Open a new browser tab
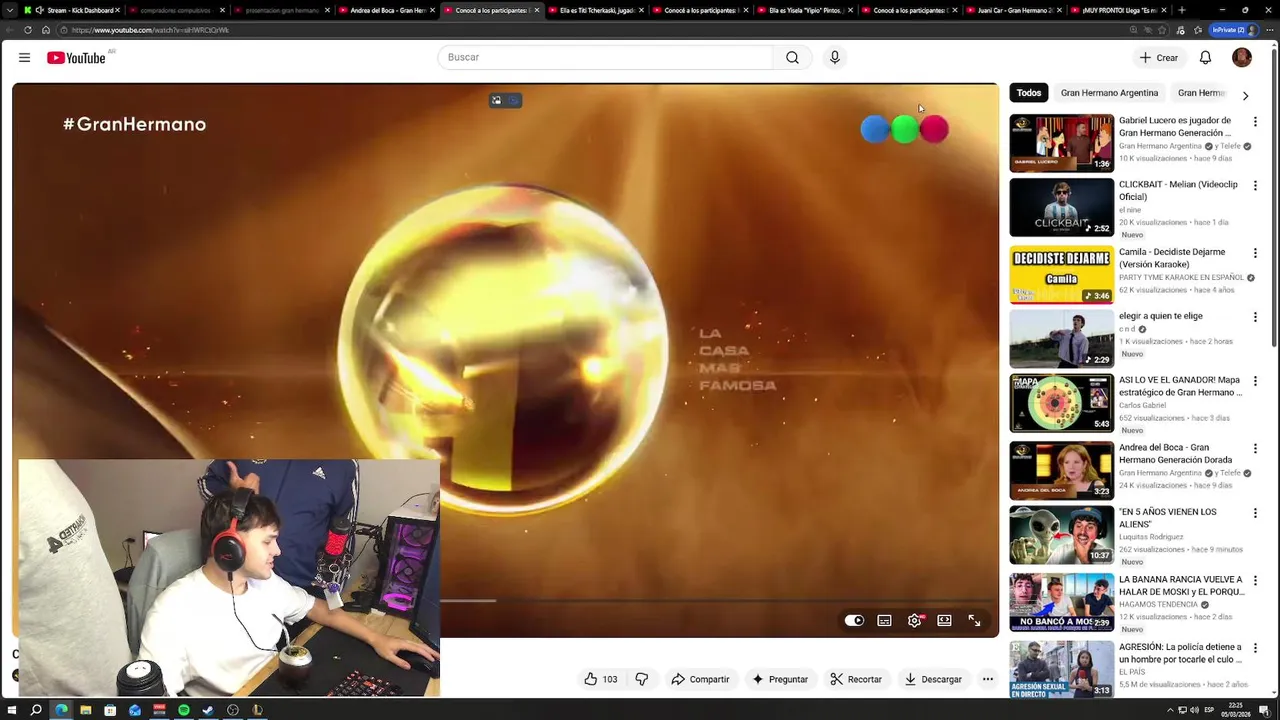The image size is (1280, 720). click(x=1182, y=10)
